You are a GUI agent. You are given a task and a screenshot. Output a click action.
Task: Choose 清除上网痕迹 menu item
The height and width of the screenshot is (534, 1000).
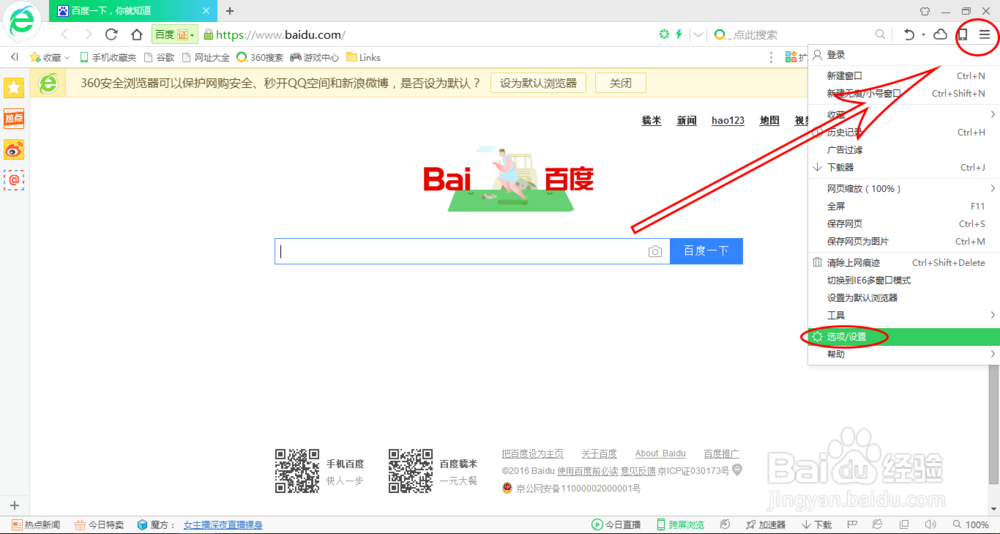[x=903, y=263]
